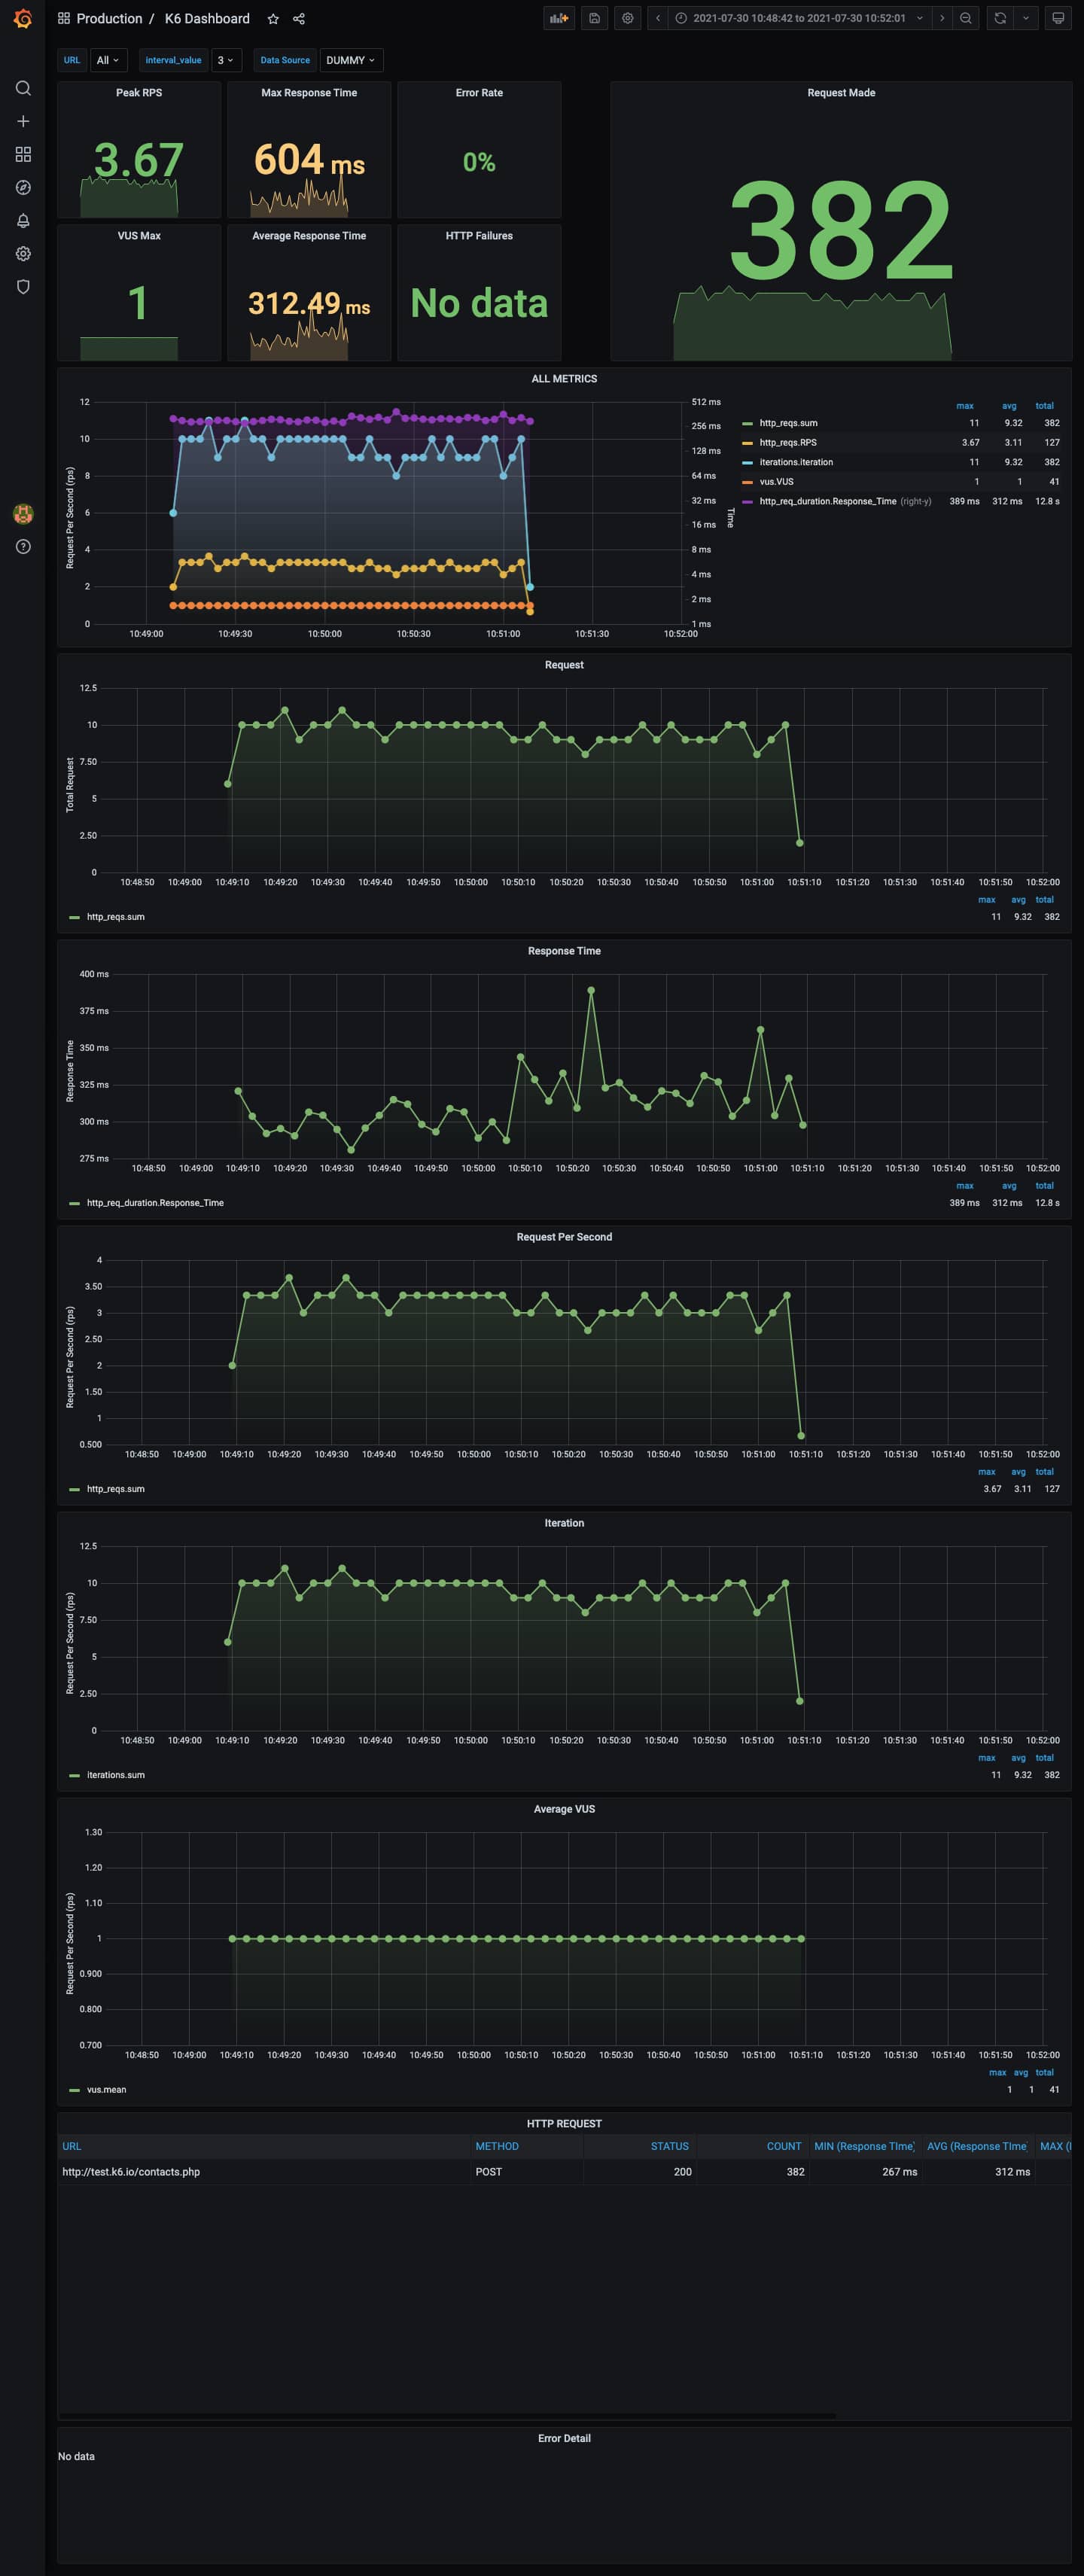The image size is (1084, 2576).
Task: Click the purple http_req_duration.Response_Time legend swatch
Action: (747, 501)
